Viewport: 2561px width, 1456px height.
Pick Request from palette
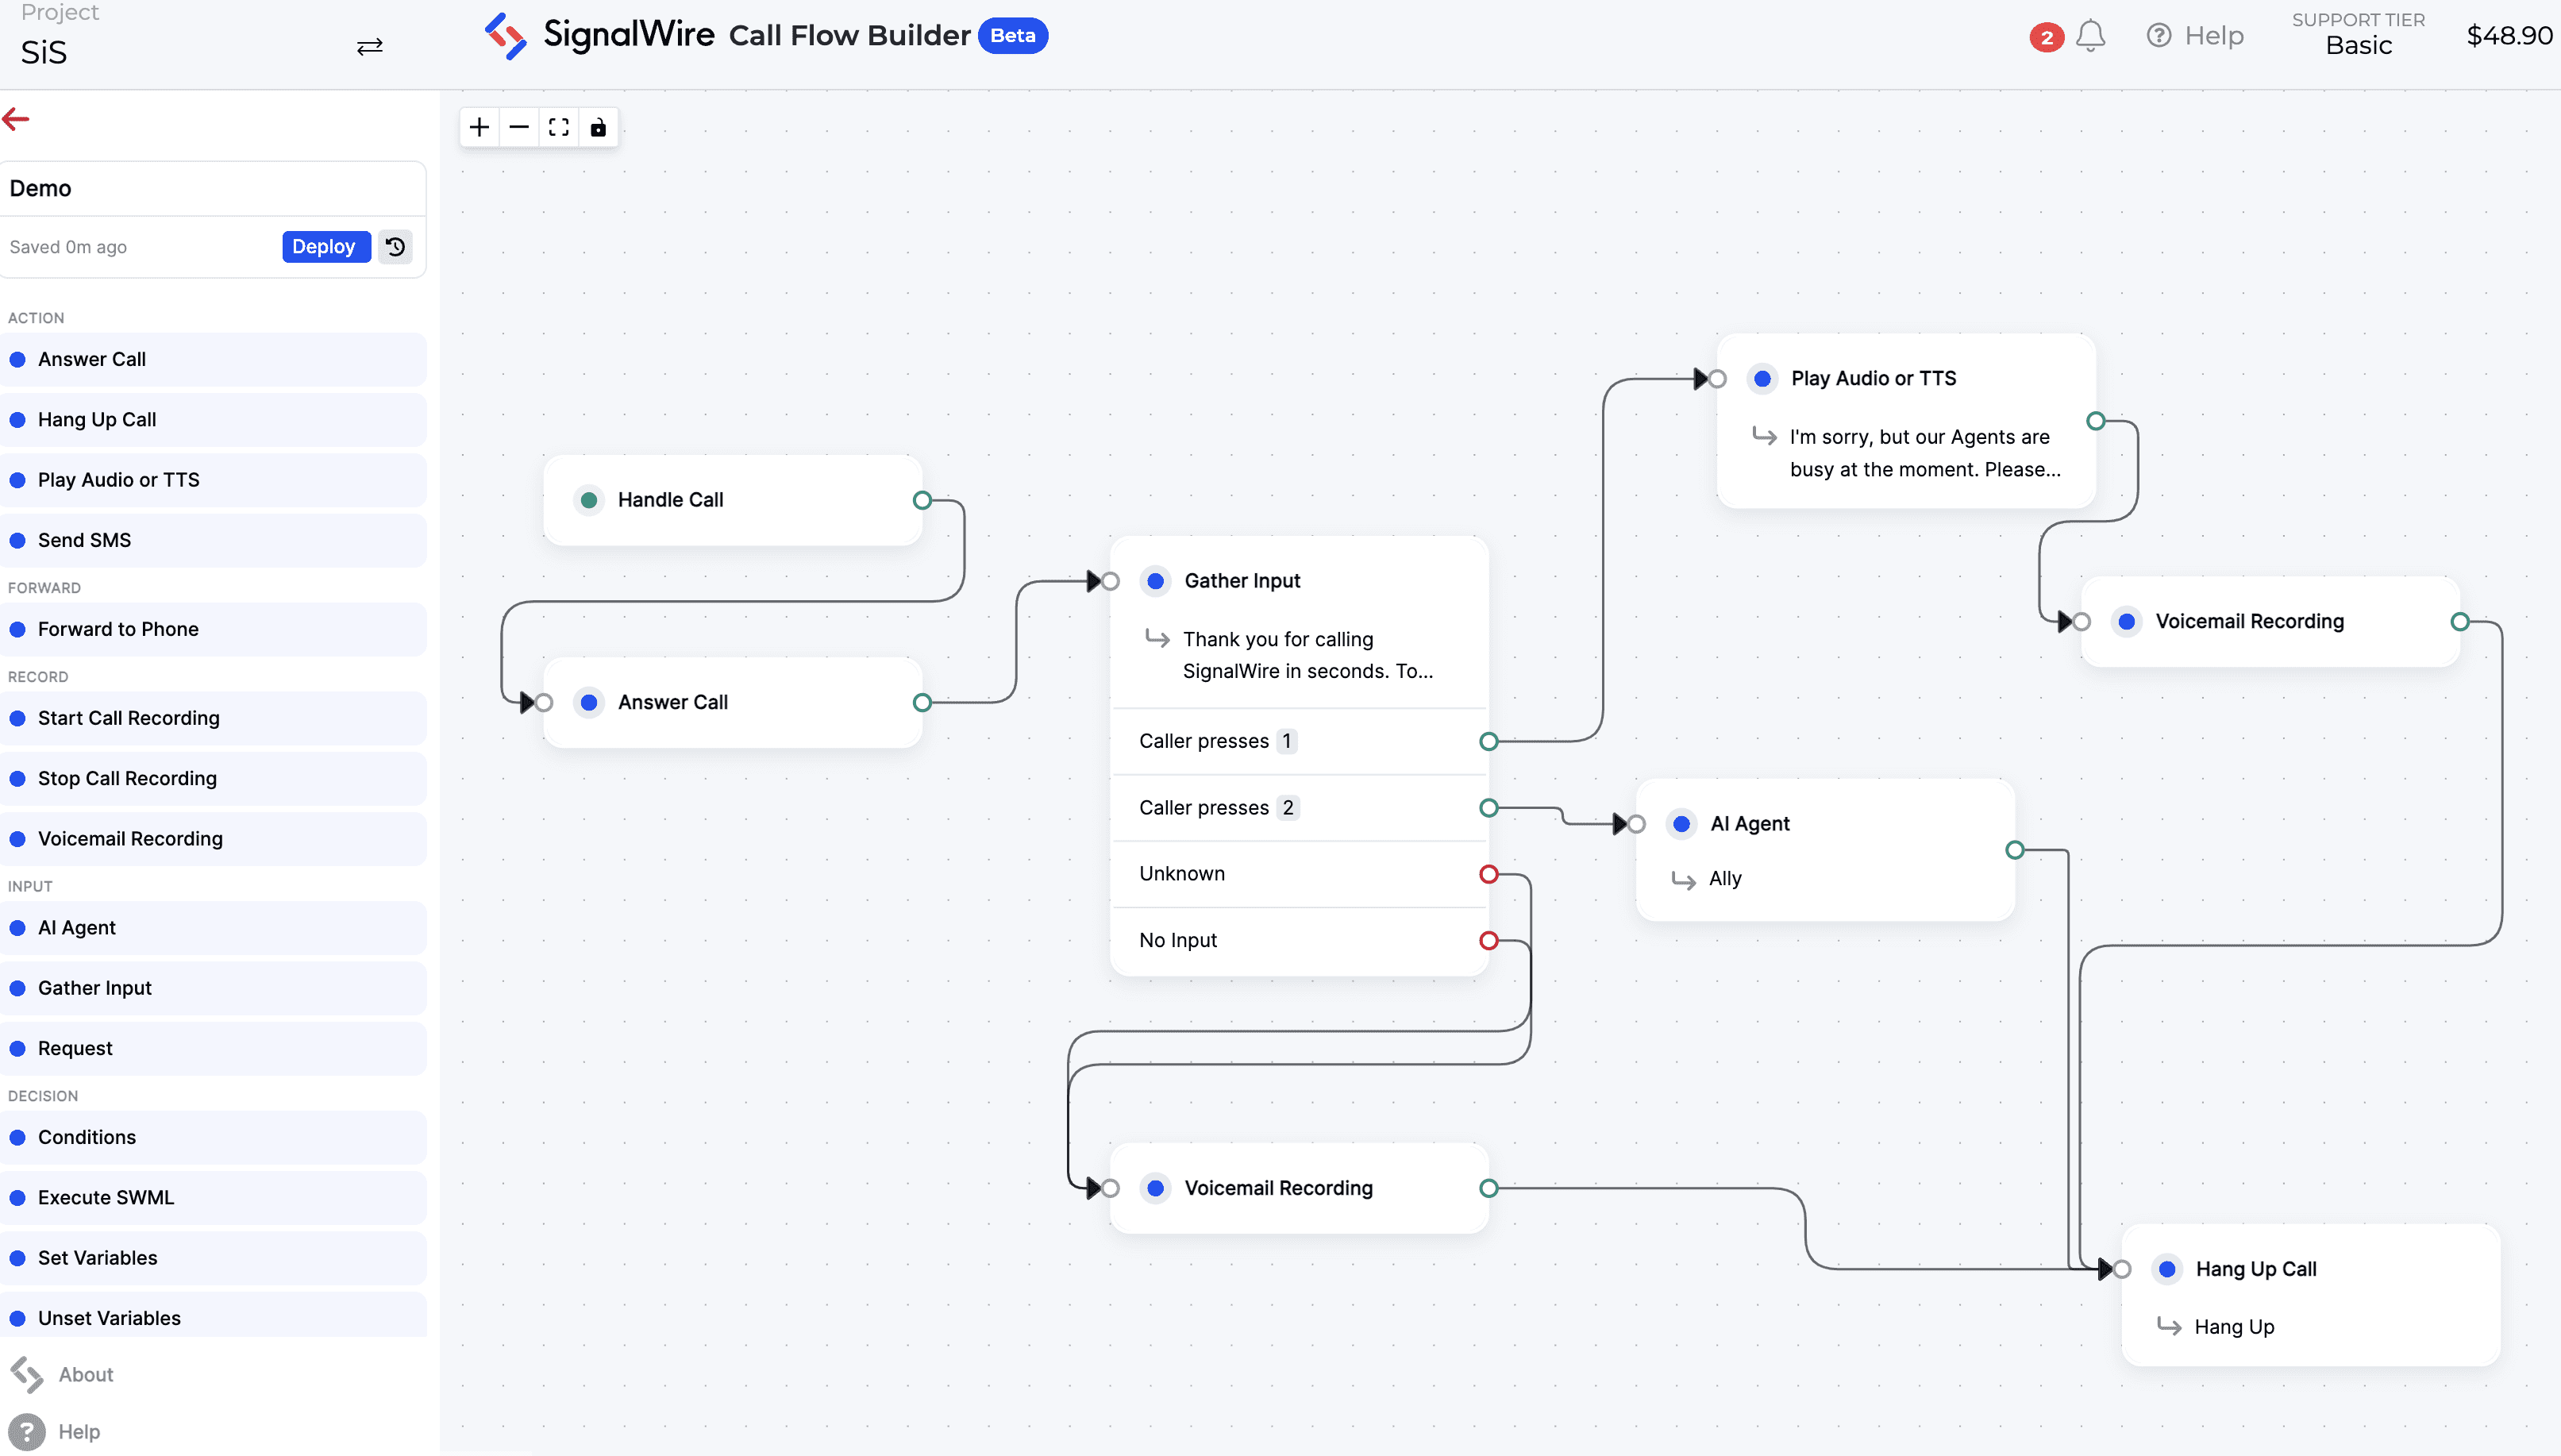(213, 1048)
